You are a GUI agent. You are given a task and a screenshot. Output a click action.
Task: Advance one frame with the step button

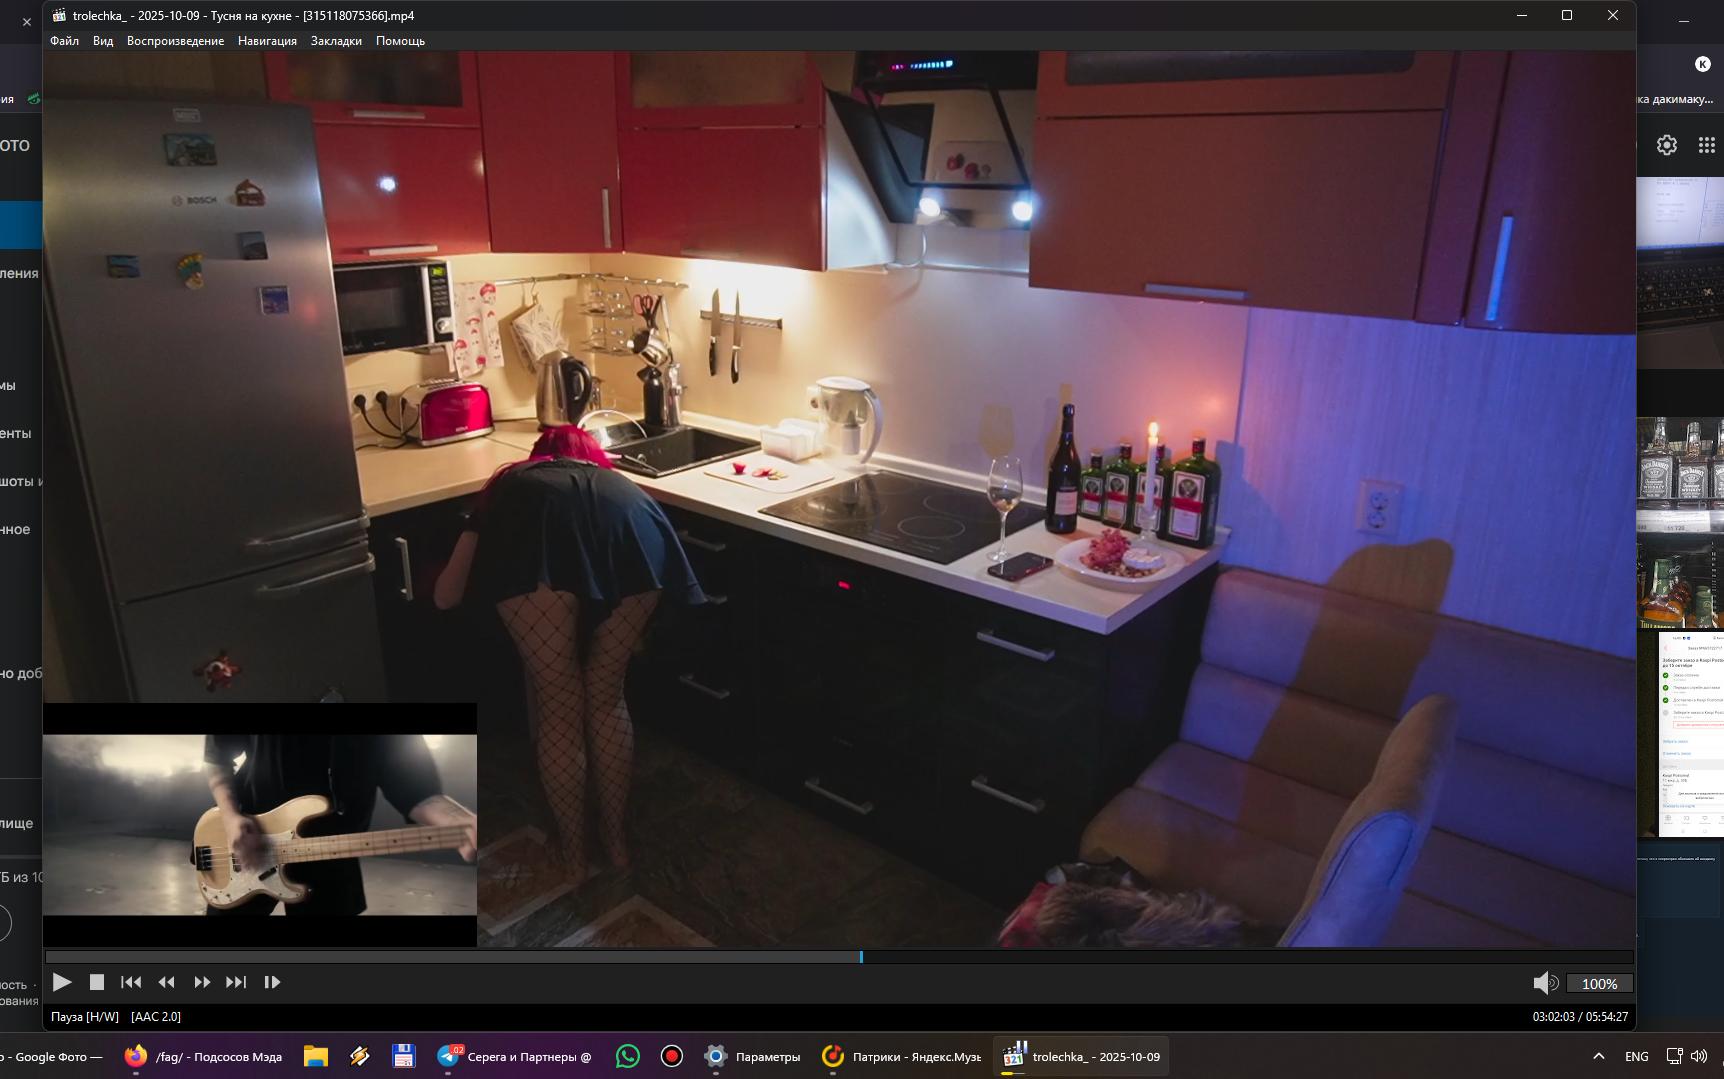pyautogui.click(x=272, y=982)
